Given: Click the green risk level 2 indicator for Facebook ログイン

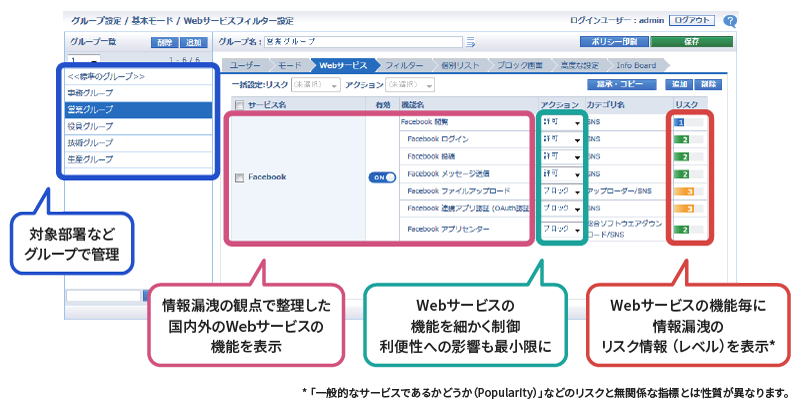Looking at the screenshot, I should tap(690, 139).
